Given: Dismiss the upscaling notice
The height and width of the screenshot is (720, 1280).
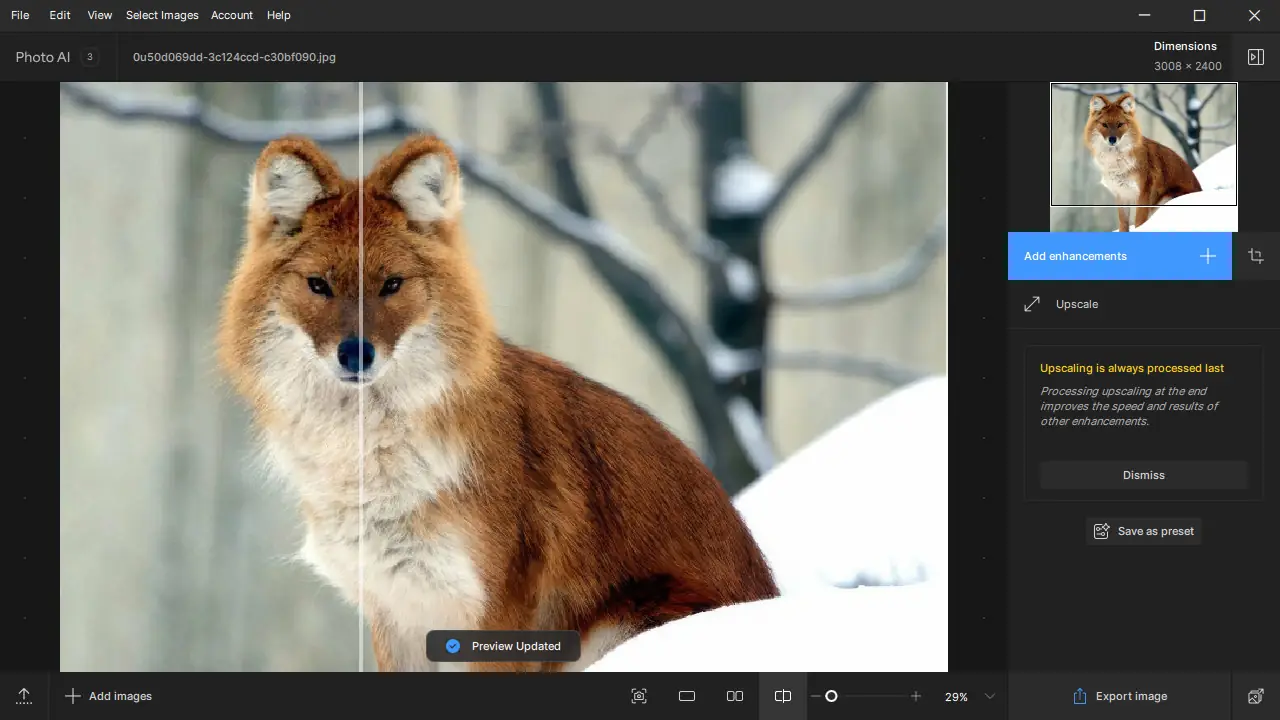Looking at the screenshot, I should pos(1143,475).
